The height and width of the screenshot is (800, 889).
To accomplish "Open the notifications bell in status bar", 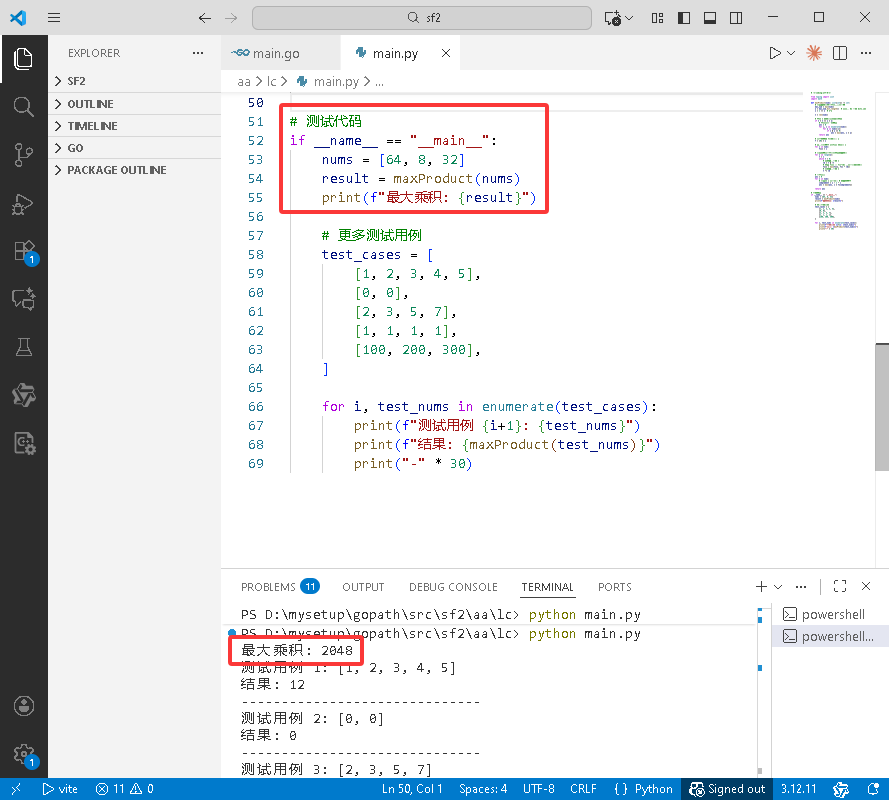I will [873, 789].
